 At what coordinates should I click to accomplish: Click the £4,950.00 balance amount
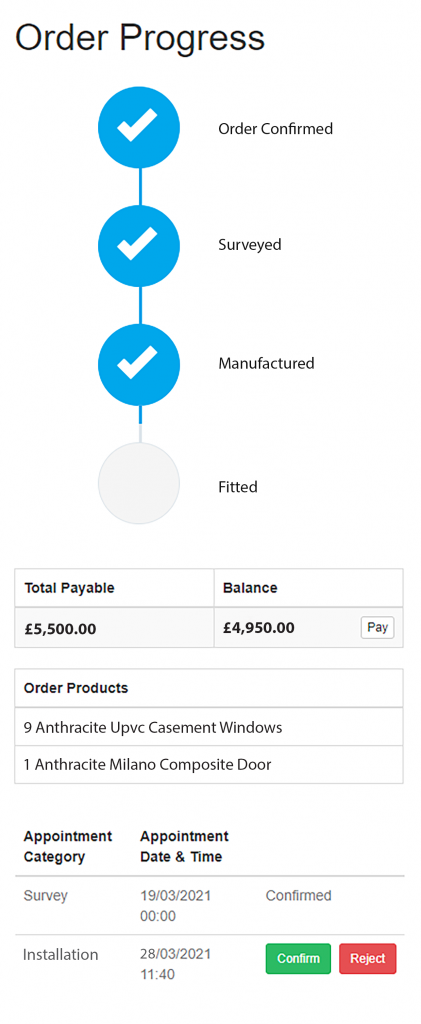[258, 628]
